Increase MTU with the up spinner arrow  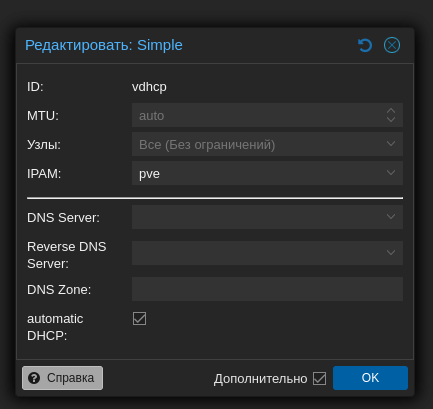click(x=391, y=111)
